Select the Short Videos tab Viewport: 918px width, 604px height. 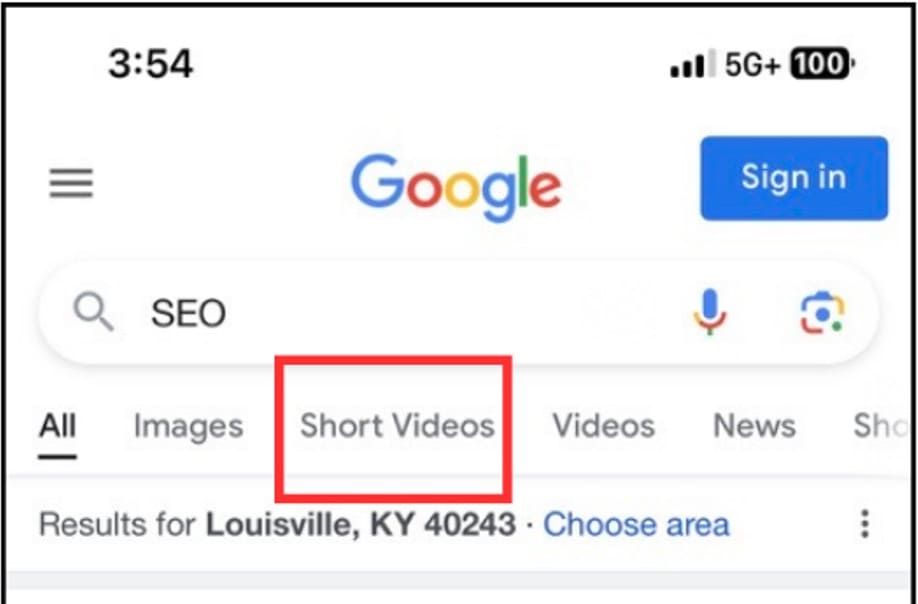(x=398, y=425)
